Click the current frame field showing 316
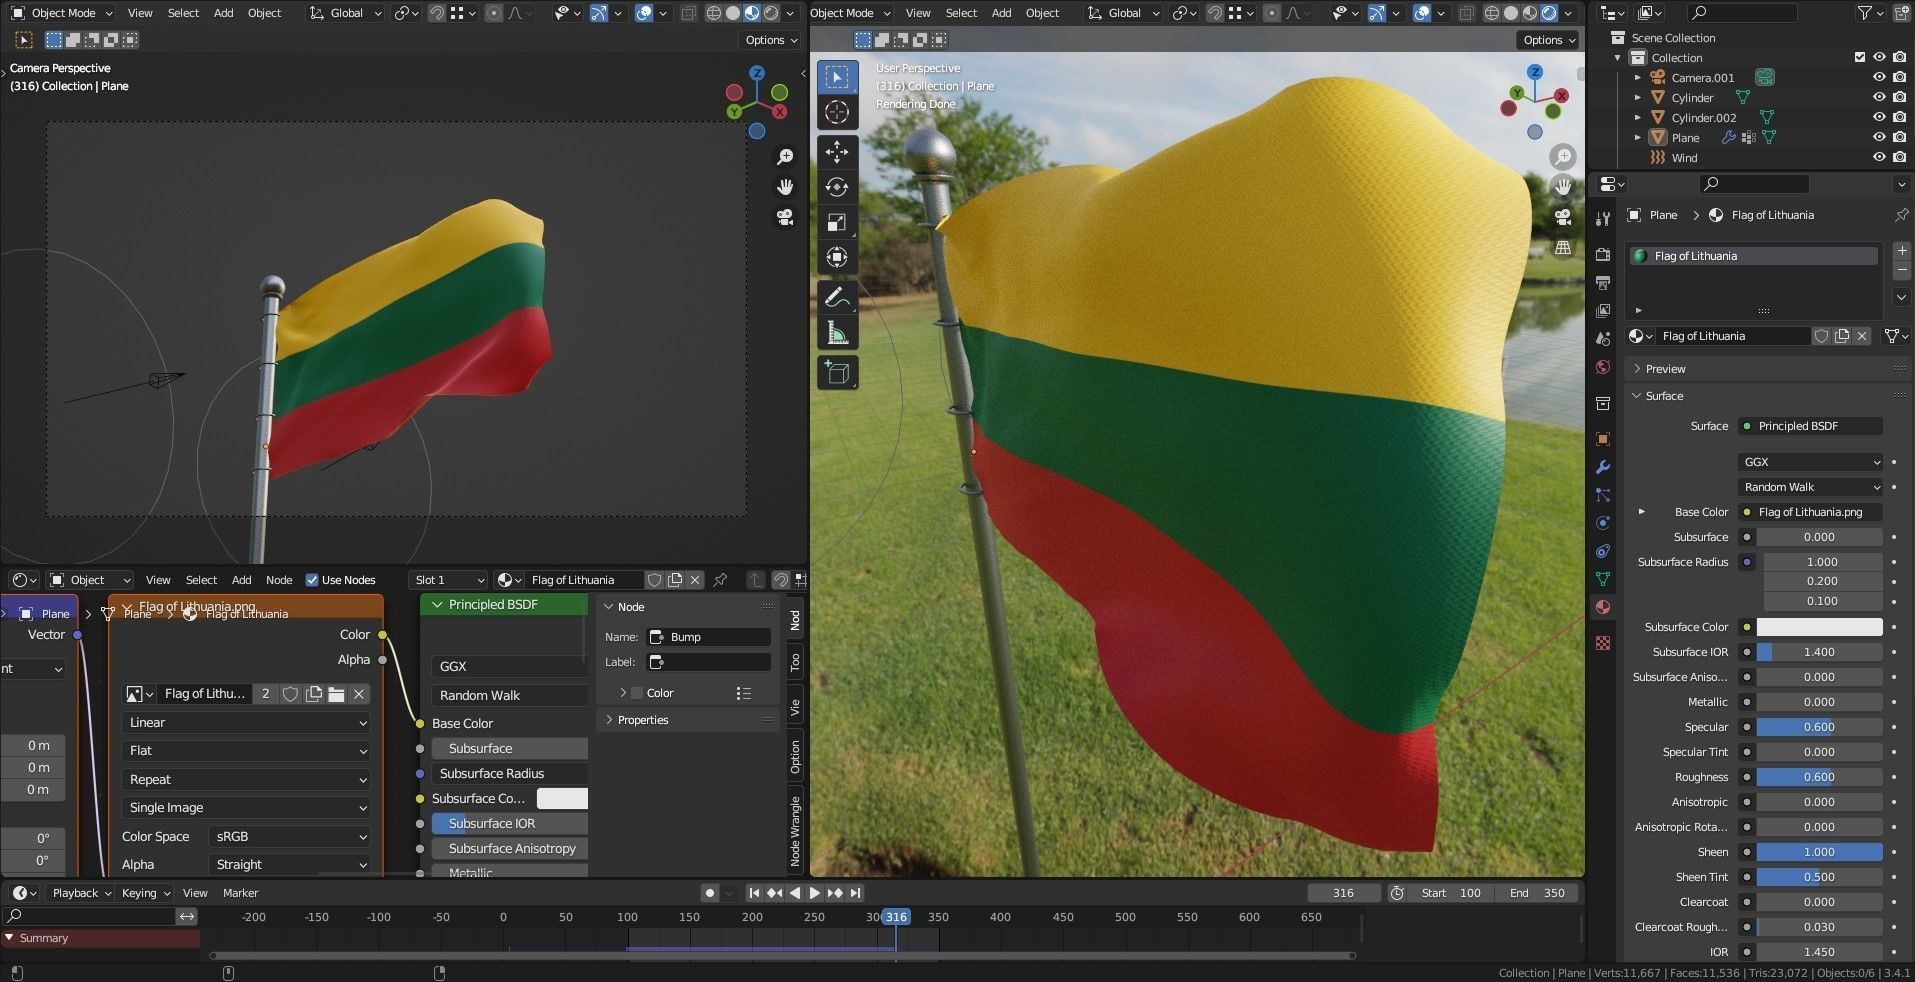Viewport: 1915px width, 982px height. pyautogui.click(x=1343, y=893)
